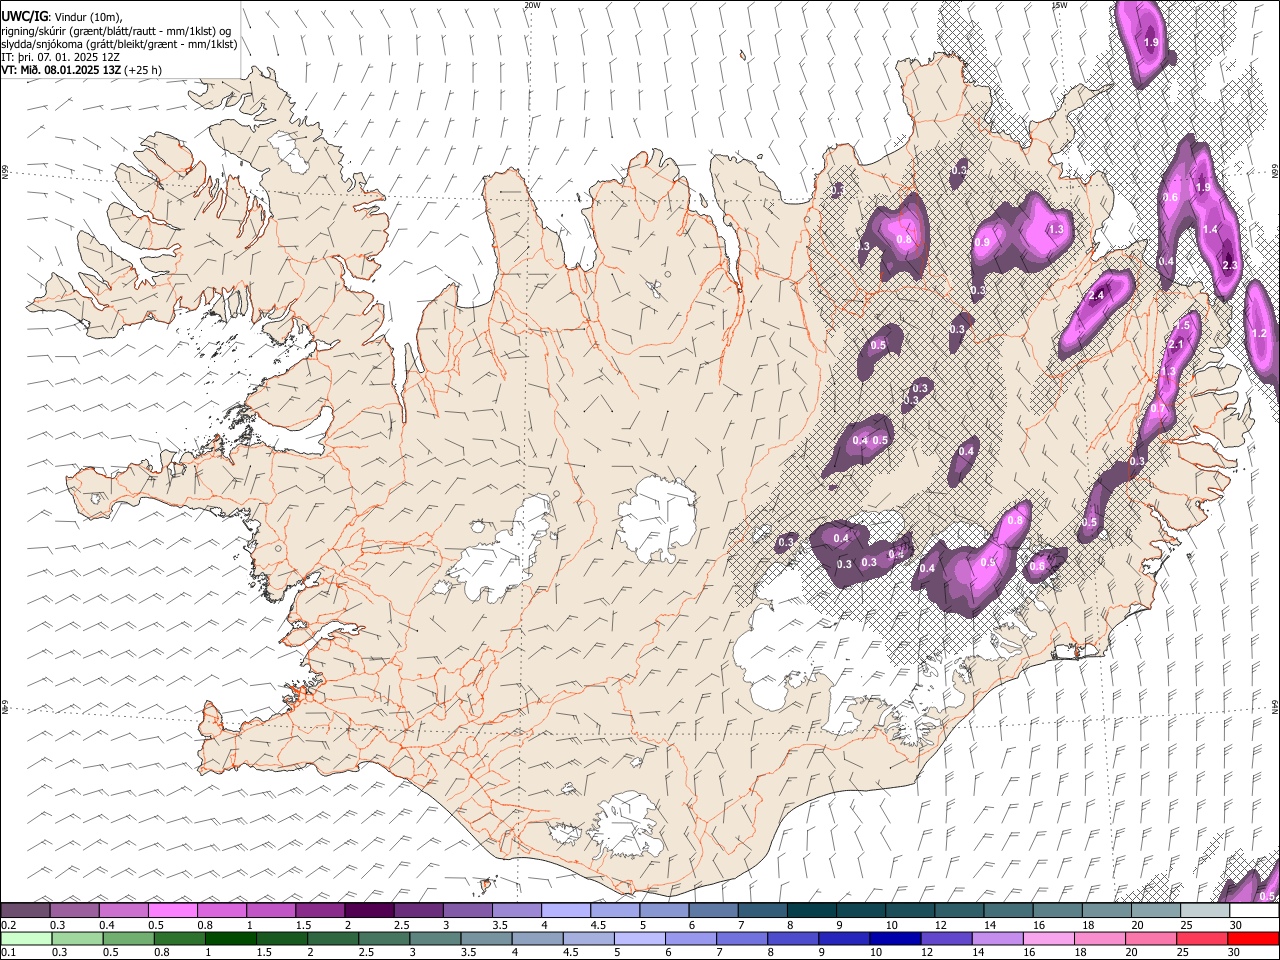
Task: Pick the pale gray swatch between 25 and 30, upper row
Action: tap(1204, 911)
